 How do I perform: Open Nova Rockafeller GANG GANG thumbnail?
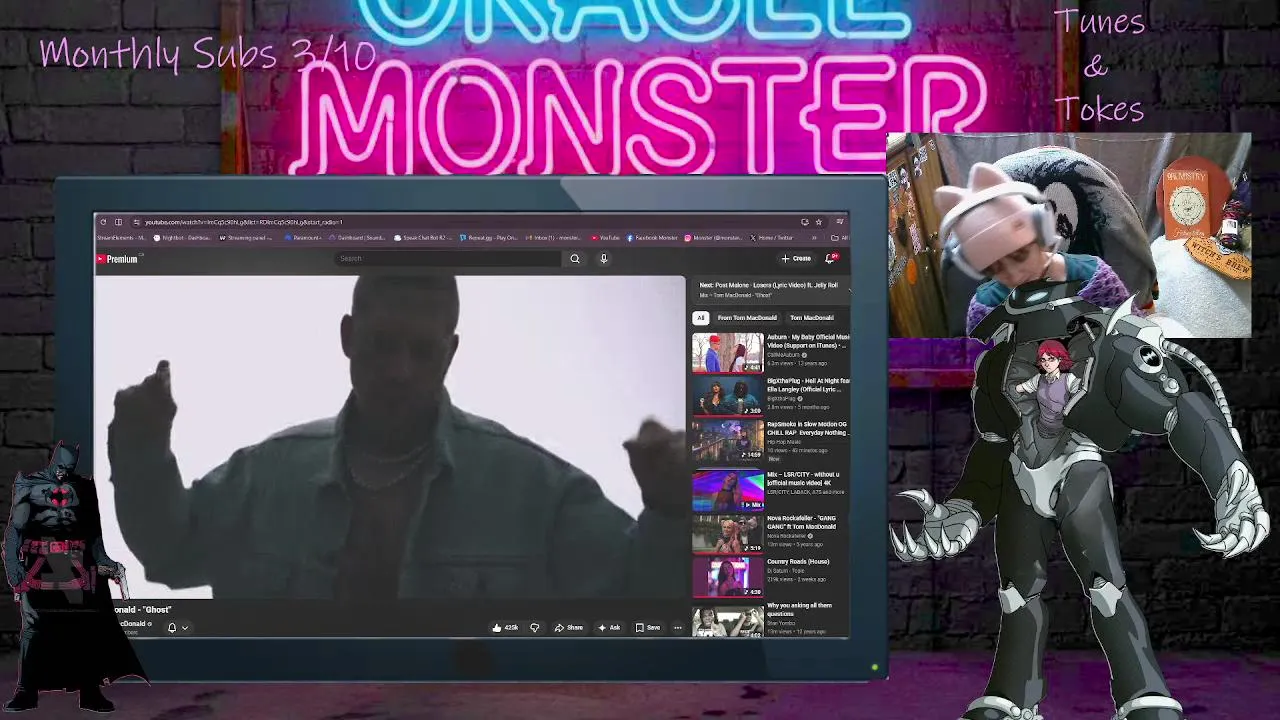pyautogui.click(x=727, y=534)
